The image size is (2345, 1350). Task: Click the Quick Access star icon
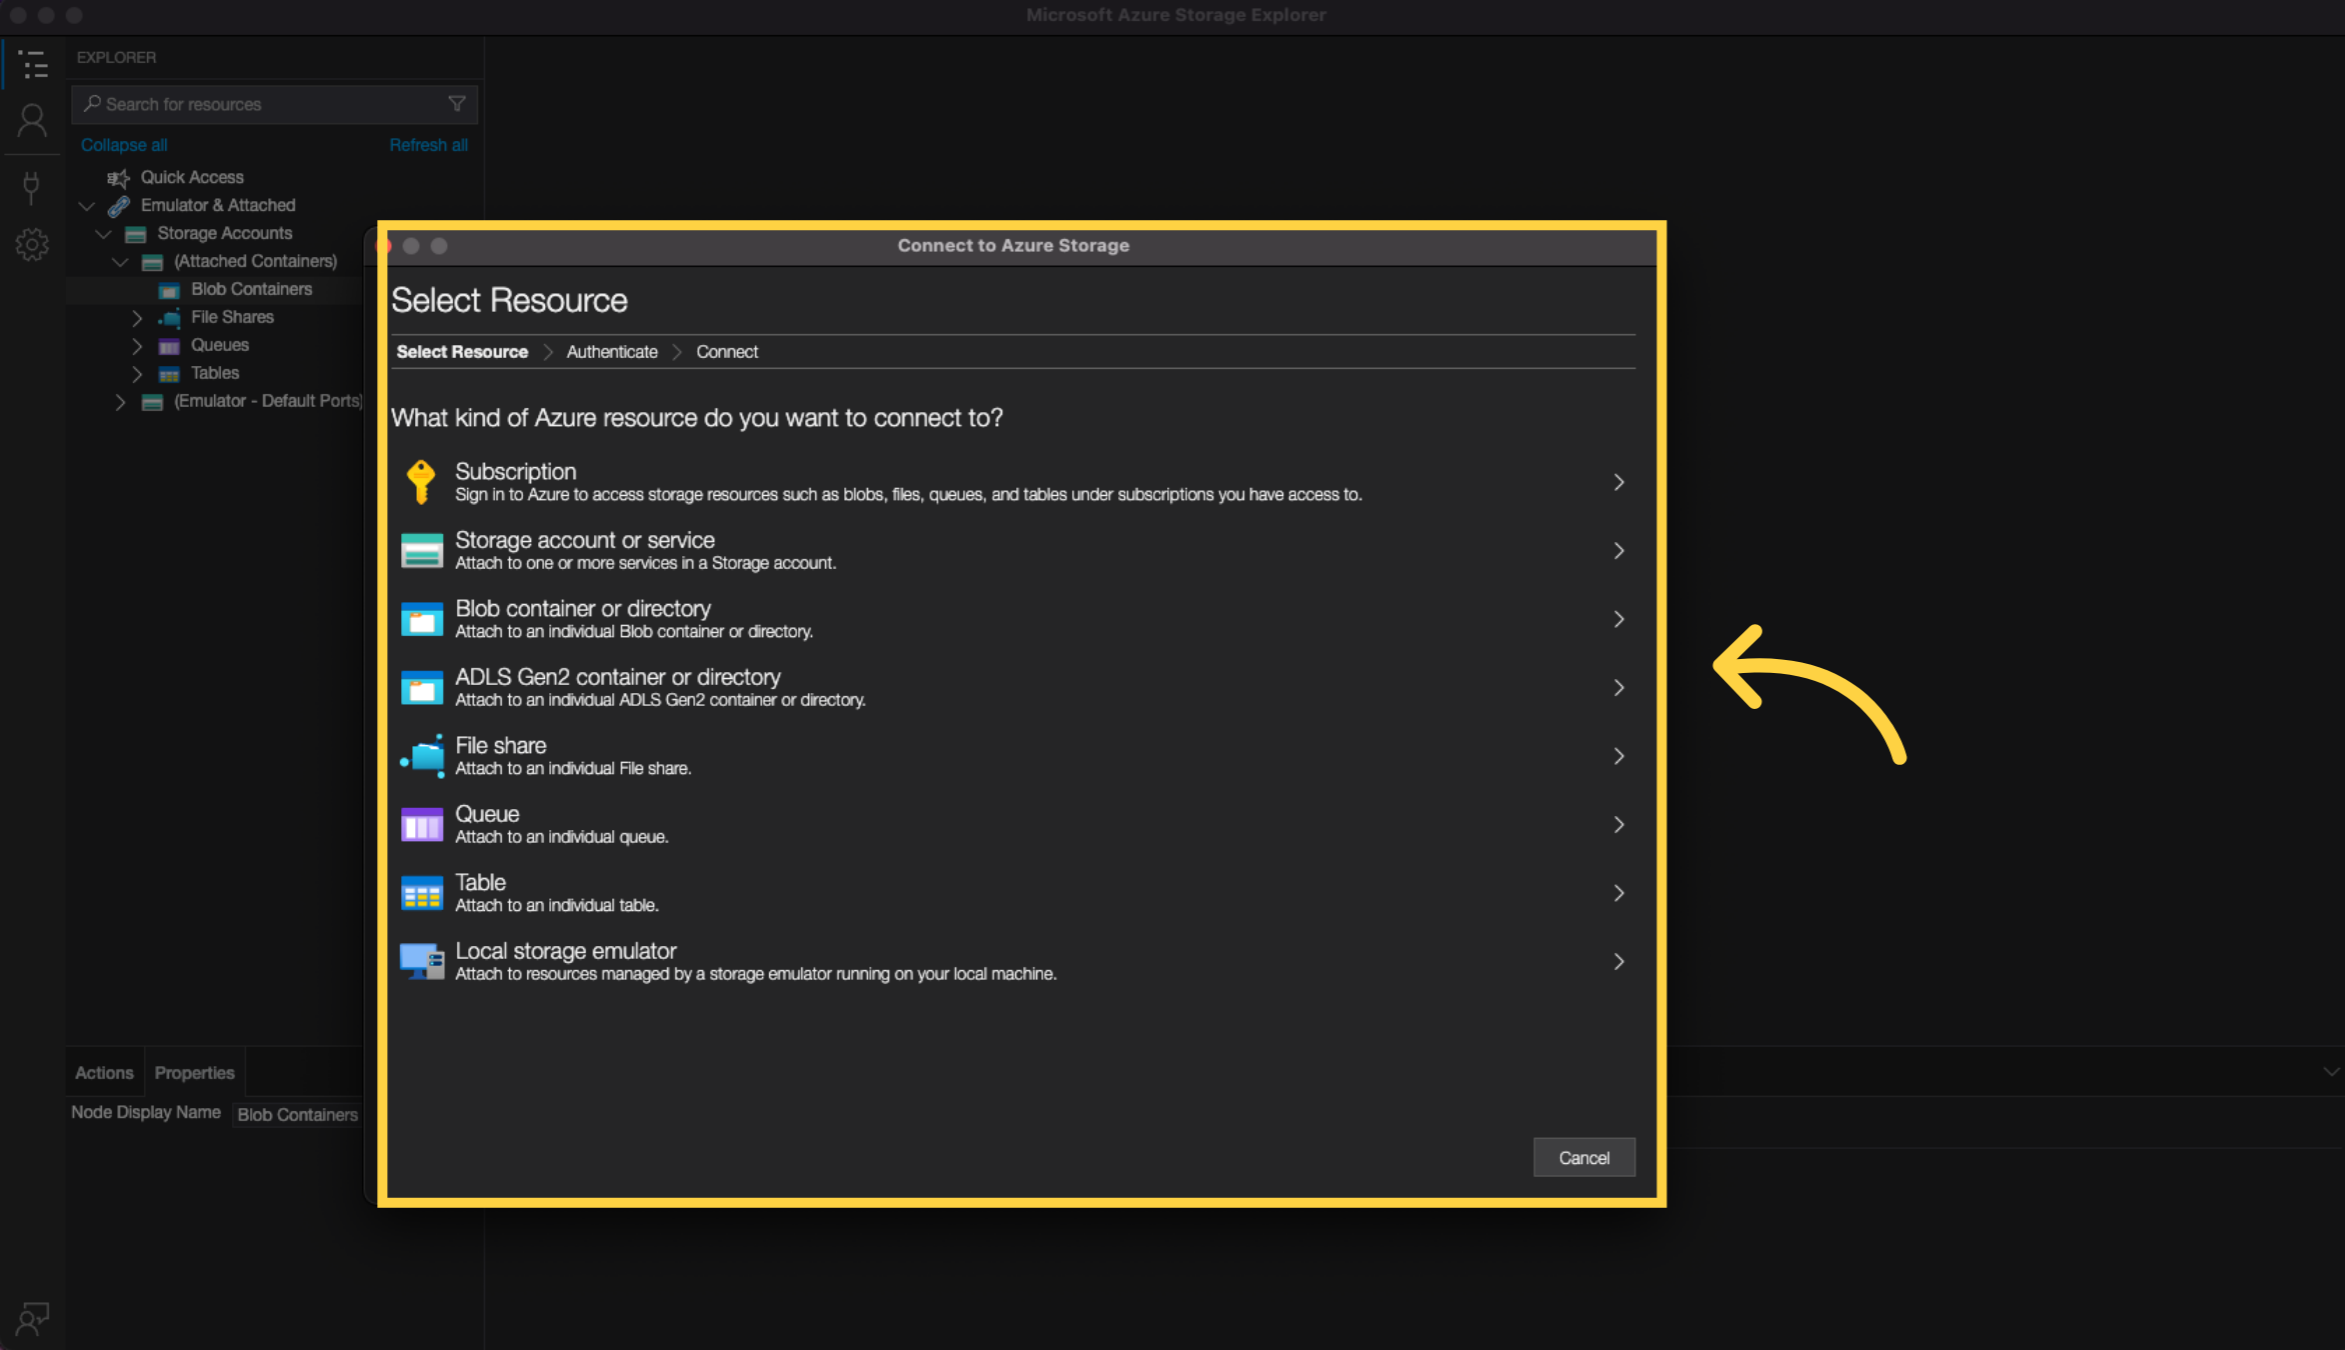coord(119,178)
